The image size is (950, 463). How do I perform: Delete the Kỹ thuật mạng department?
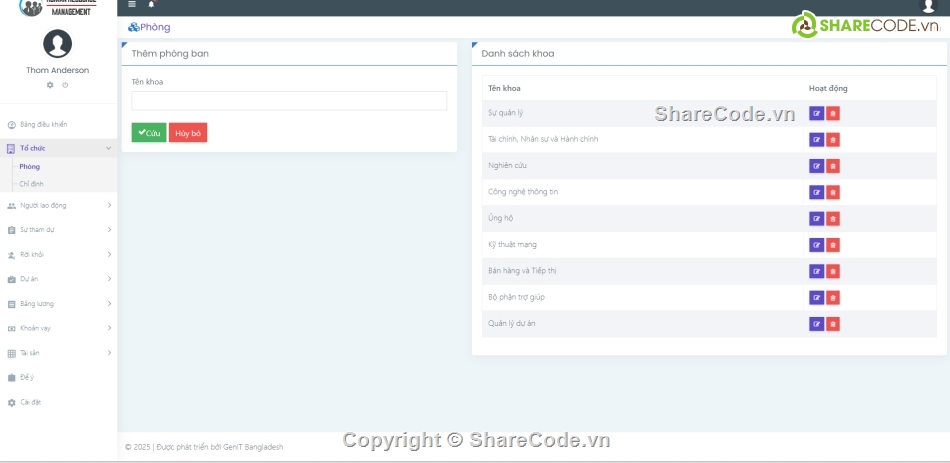[832, 245]
